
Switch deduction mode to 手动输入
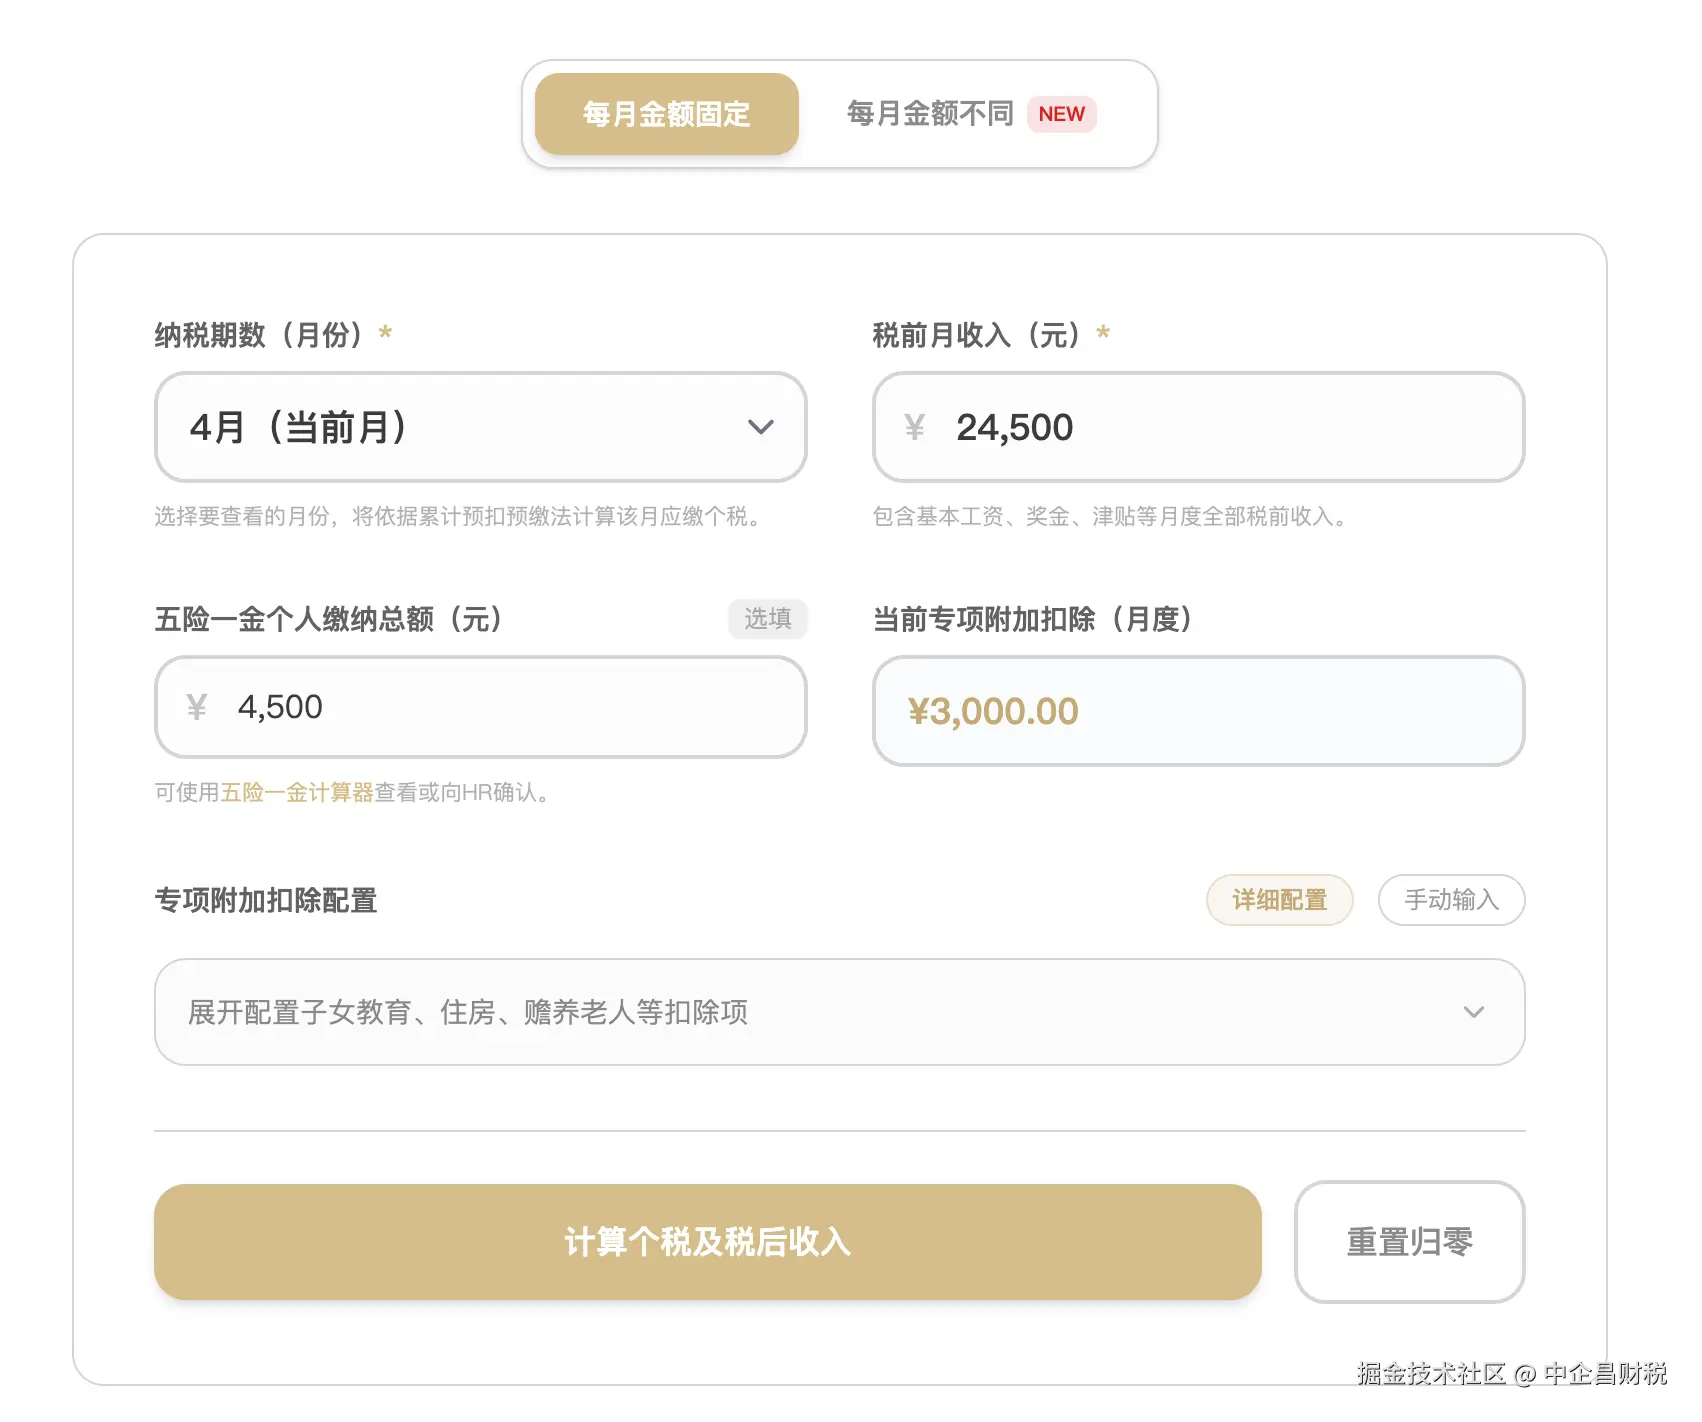point(1451,899)
